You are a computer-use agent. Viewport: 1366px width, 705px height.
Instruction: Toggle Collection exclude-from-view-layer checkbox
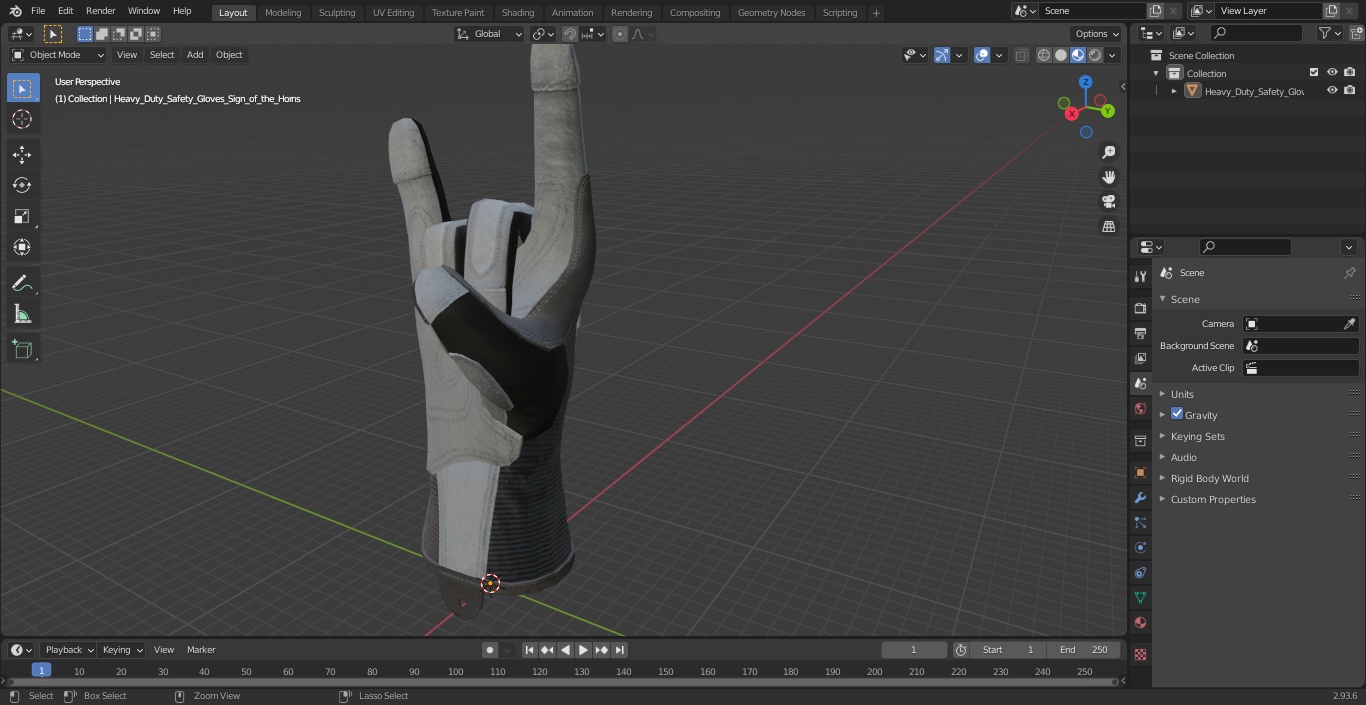click(x=1314, y=73)
